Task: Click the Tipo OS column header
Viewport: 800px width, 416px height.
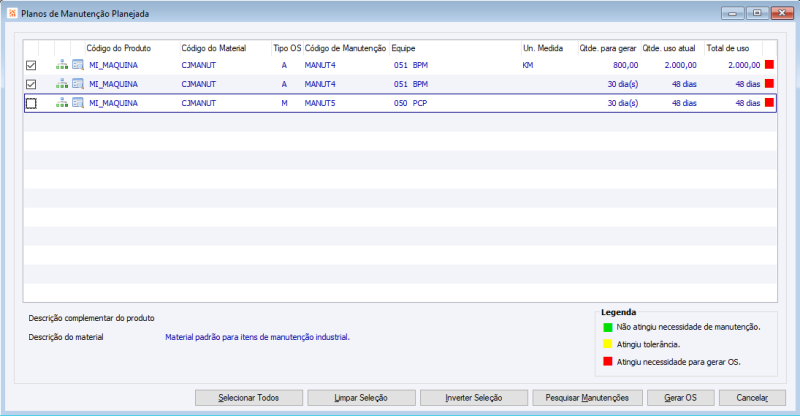Action: [x=287, y=48]
